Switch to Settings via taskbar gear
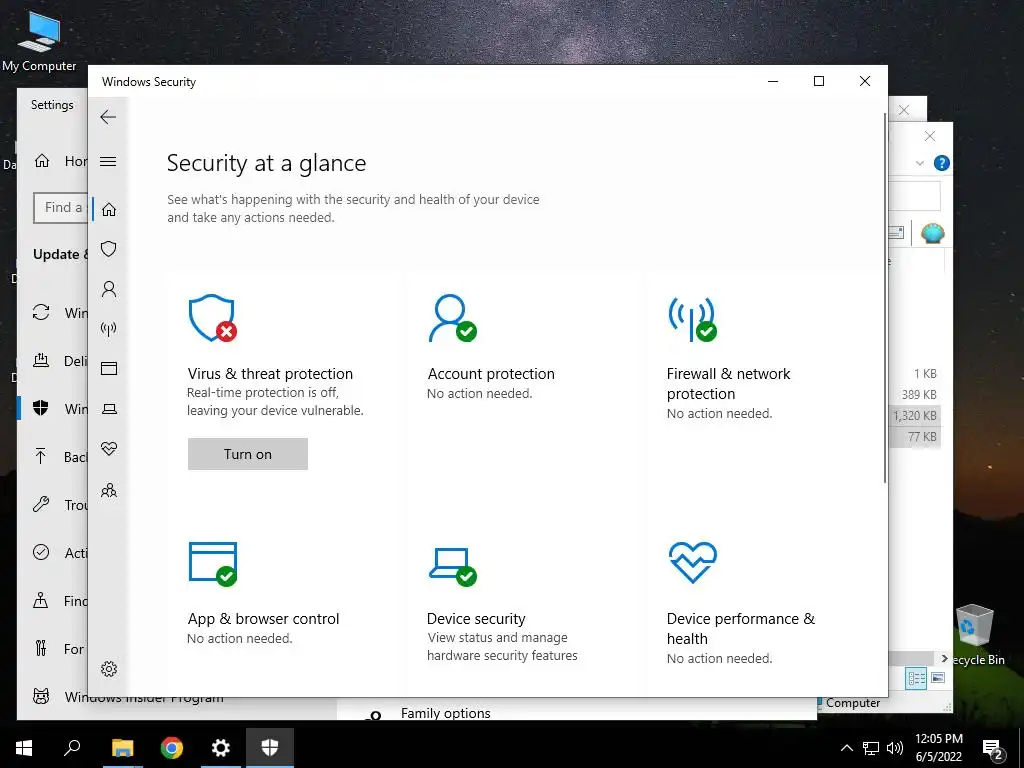The image size is (1024, 768). click(x=221, y=748)
